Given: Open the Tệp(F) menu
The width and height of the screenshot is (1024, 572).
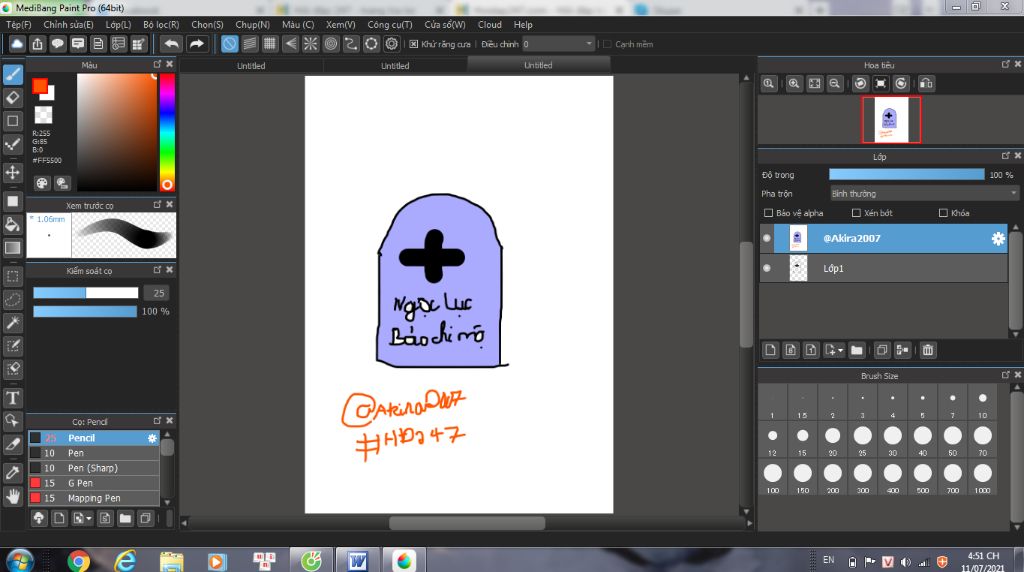Looking at the screenshot, I should (18, 24).
